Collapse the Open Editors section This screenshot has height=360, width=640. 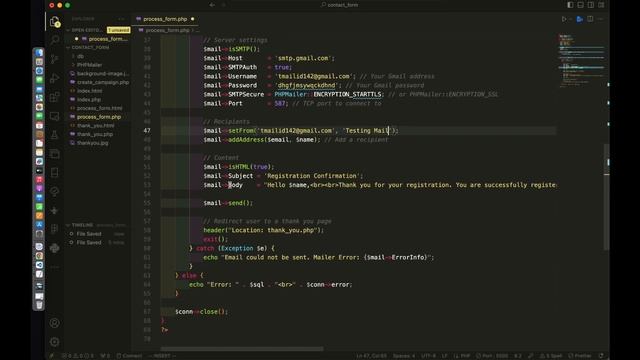(86, 30)
